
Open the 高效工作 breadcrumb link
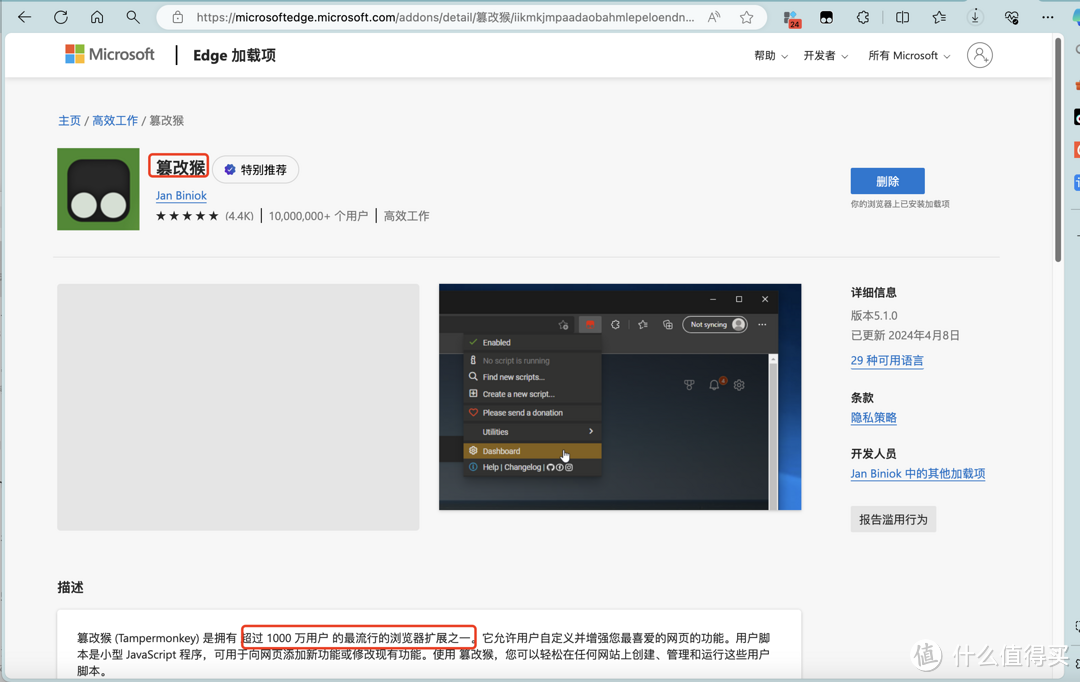pos(115,121)
